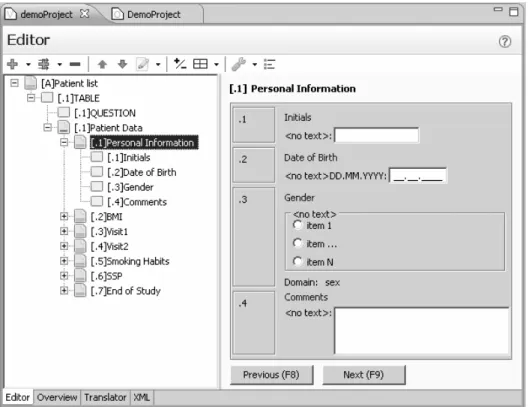
Task: Collapse the [.1]Patient Data node
Action: [x=48, y=128]
